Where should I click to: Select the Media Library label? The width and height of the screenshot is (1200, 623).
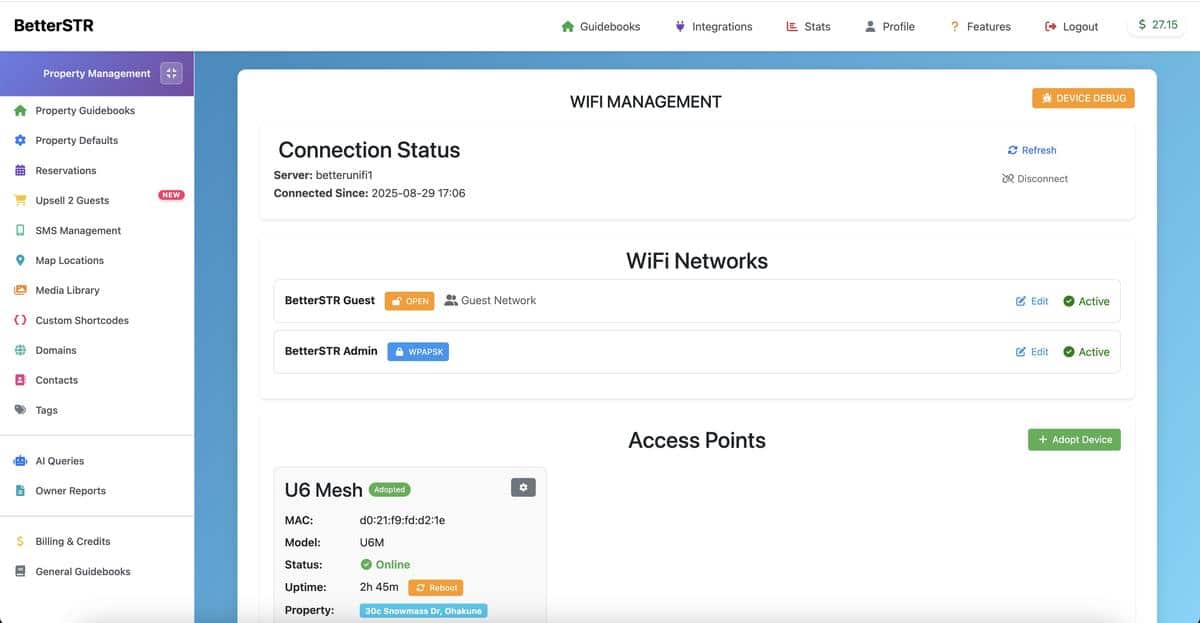tap(67, 291)
